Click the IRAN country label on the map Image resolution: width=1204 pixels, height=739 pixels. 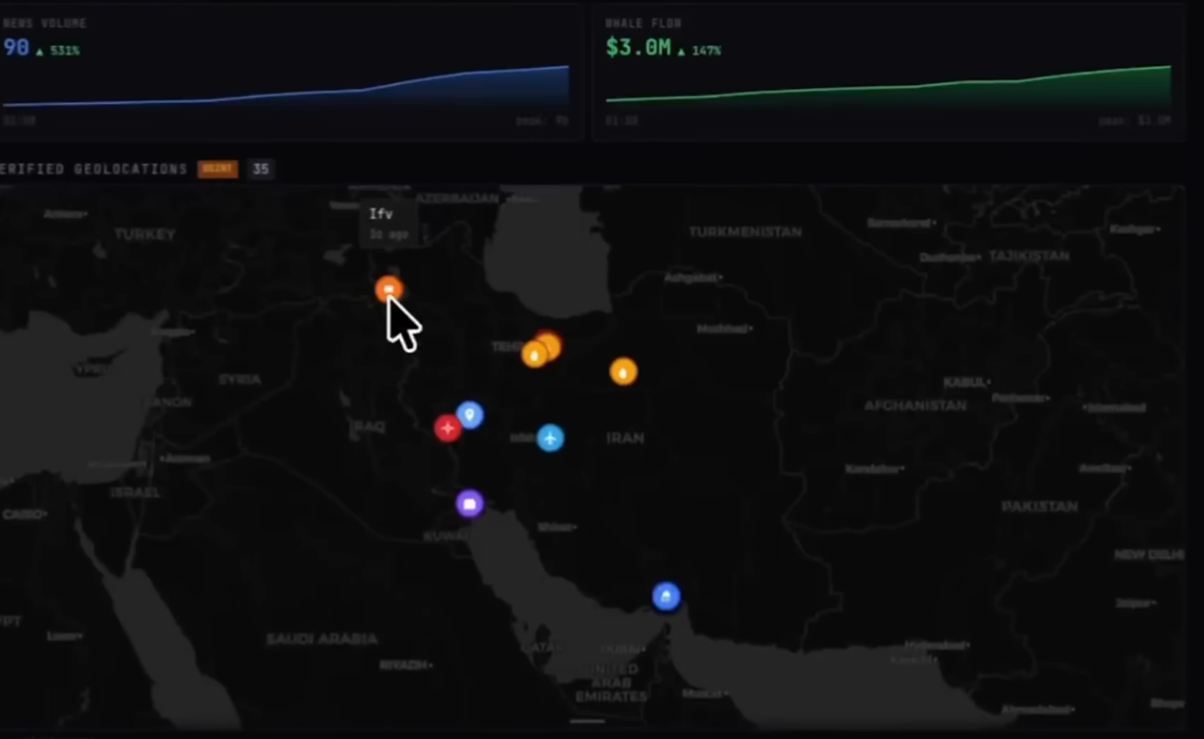click(x=625, y=438)
